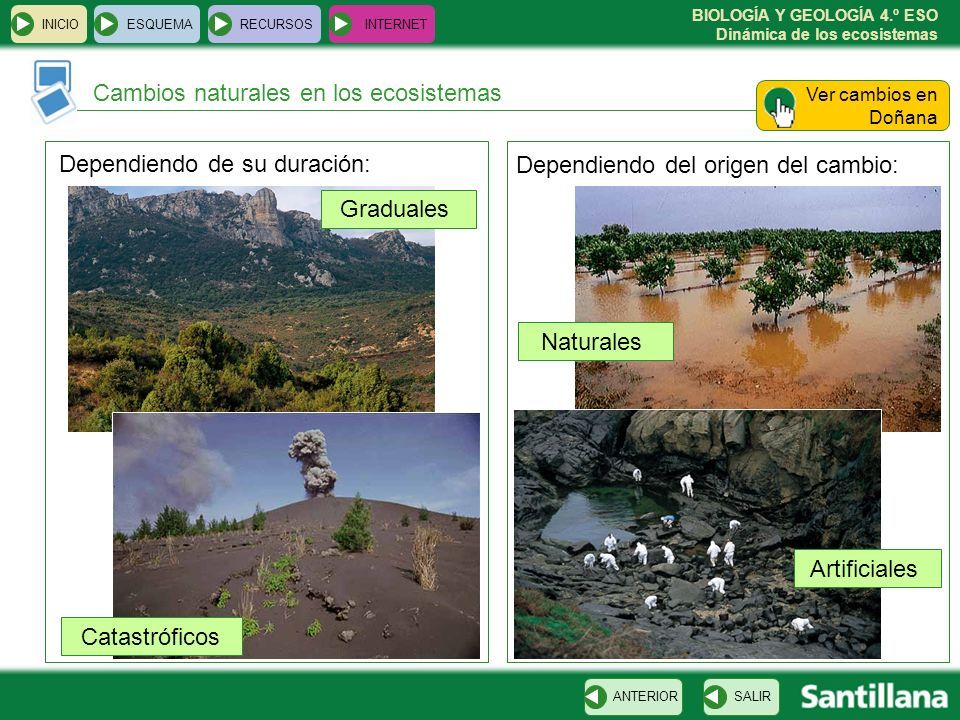Click text 'Dependiendo de su duración:'
This screenshot has width=960, height=720.
(x=215, y=164)
